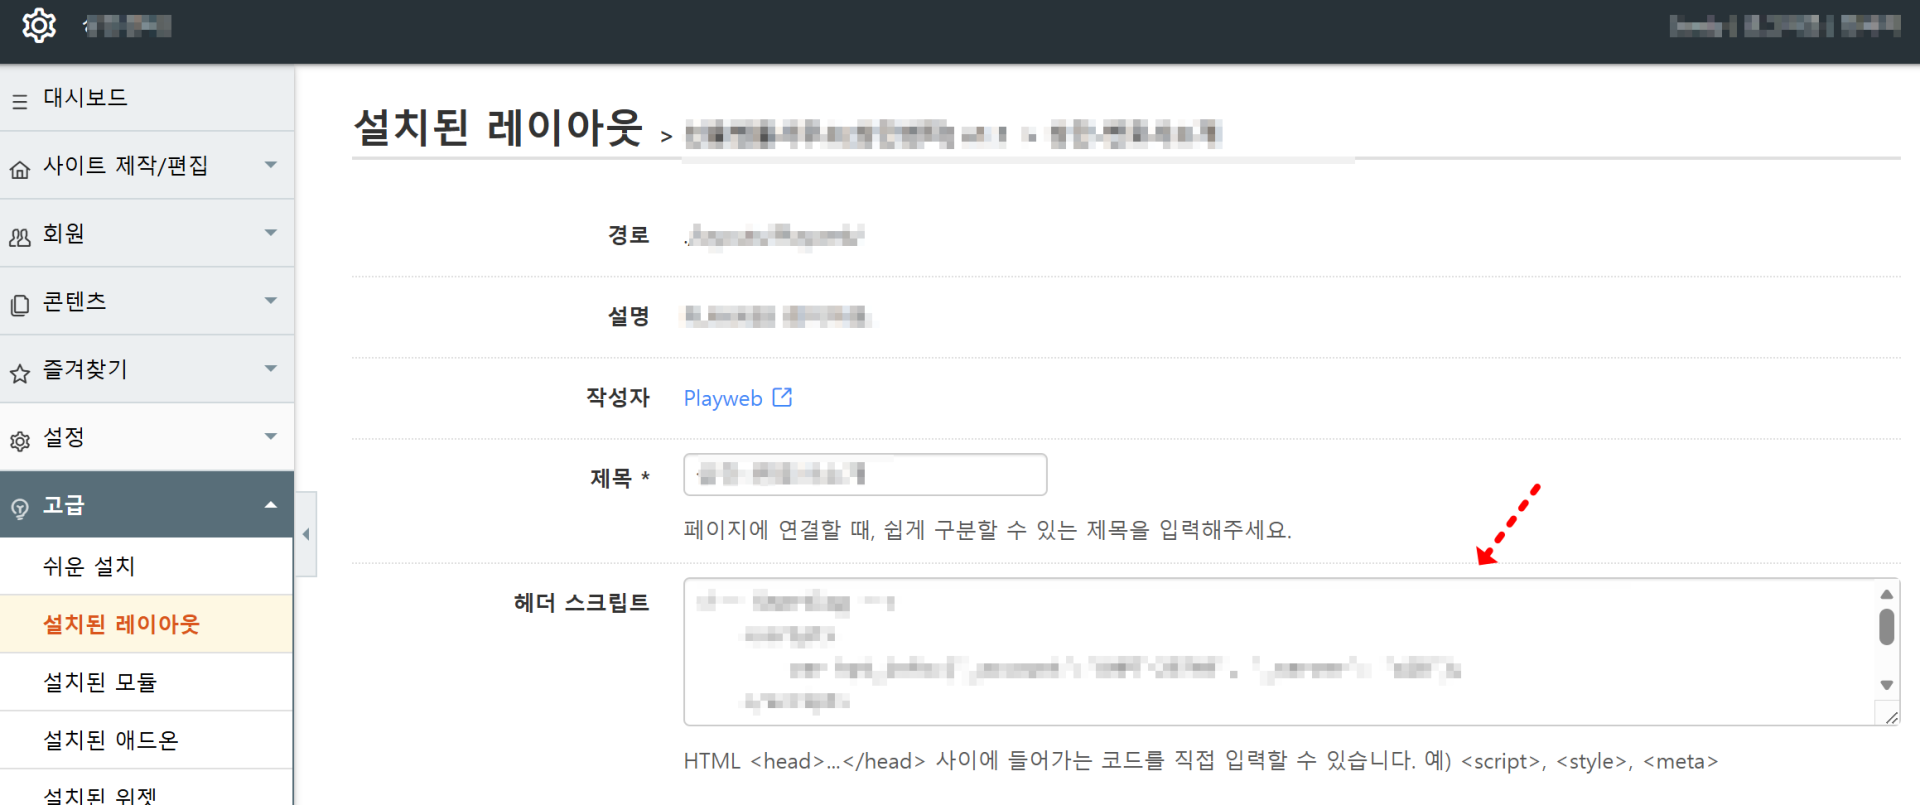The height and width of the screenshot is (805, 1920).
Task: Open 쉬운 설치 menu item
Action: click(x=89, y=566)
